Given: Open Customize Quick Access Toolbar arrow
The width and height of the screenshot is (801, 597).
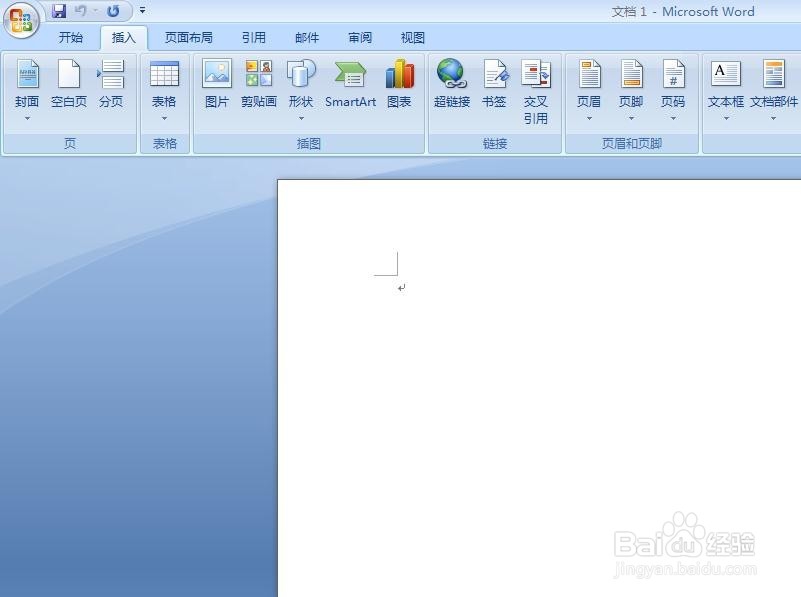Looking at the screenshot, I should click(x=143, y=10).
